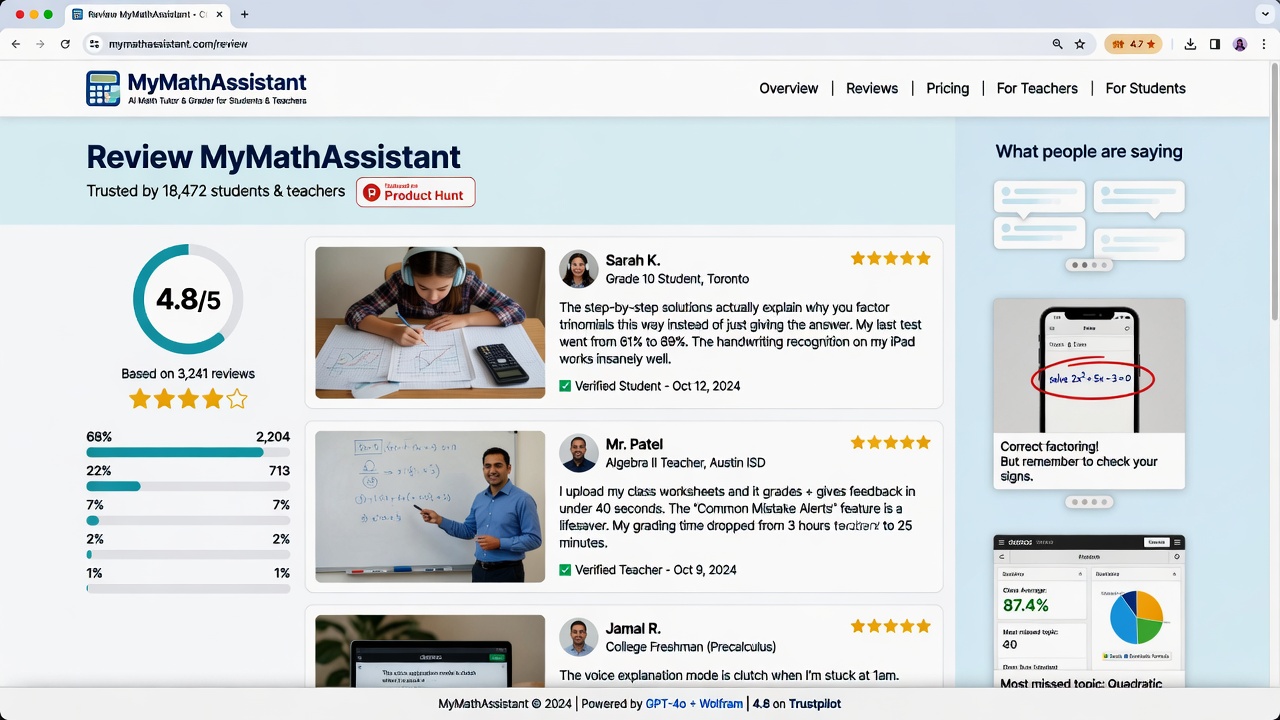Open Sarah K.'s student studying photo
Screen dimensions: 1280x720
pos(430,323)
